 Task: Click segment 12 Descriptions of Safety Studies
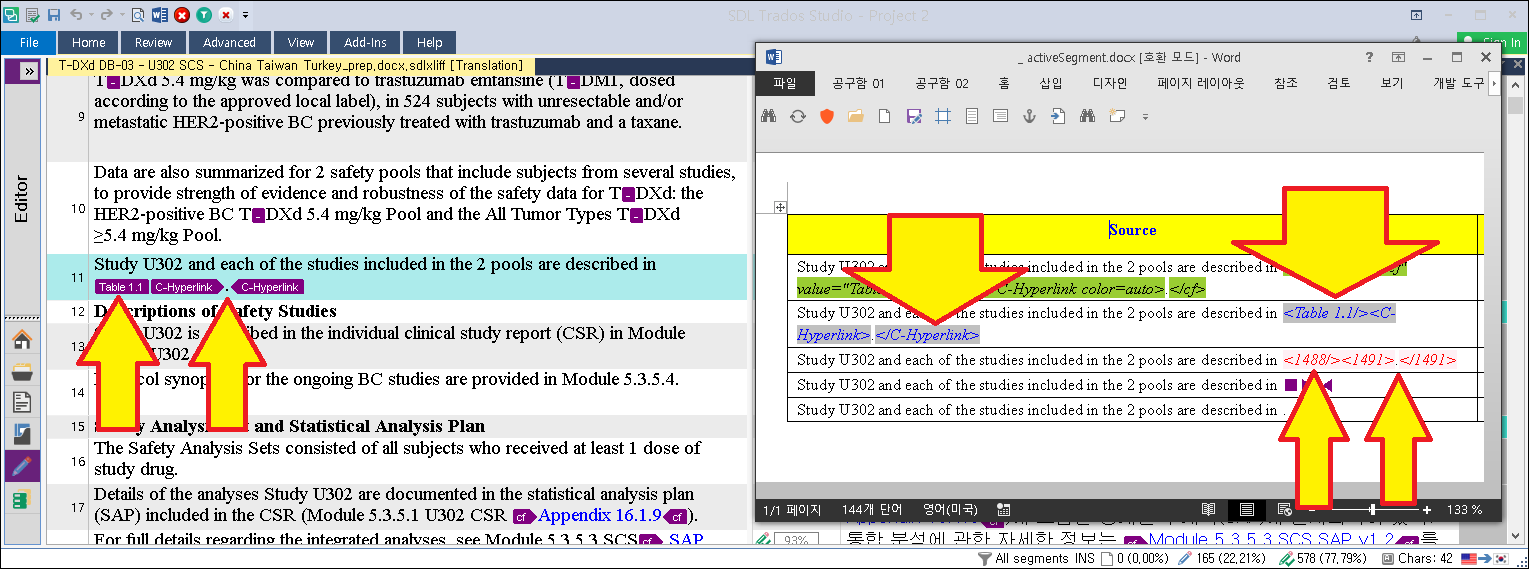[x=215, y=312]
